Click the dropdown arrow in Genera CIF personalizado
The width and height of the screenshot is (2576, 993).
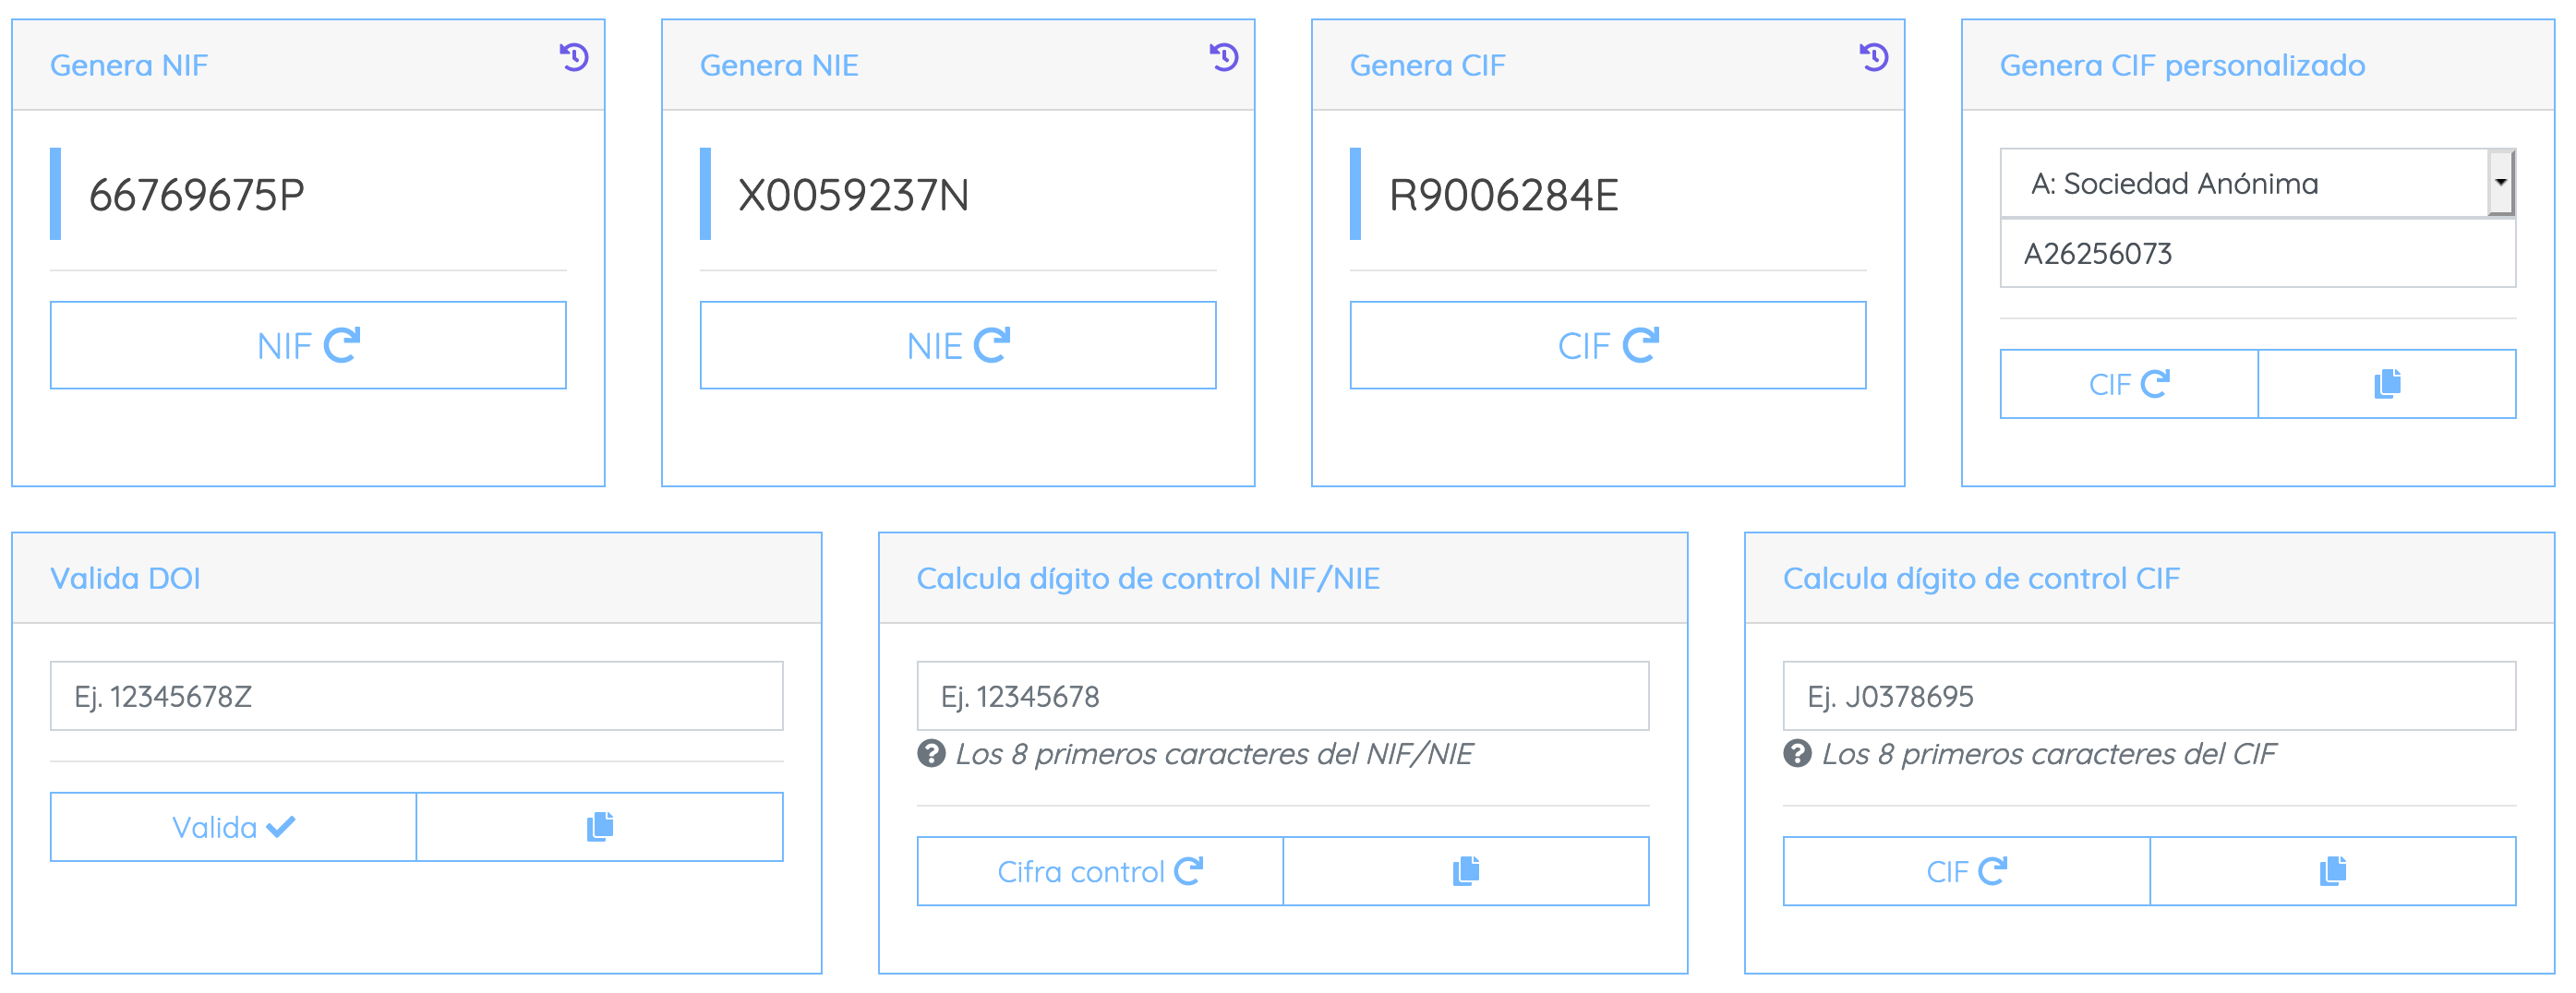[2500, 182]
